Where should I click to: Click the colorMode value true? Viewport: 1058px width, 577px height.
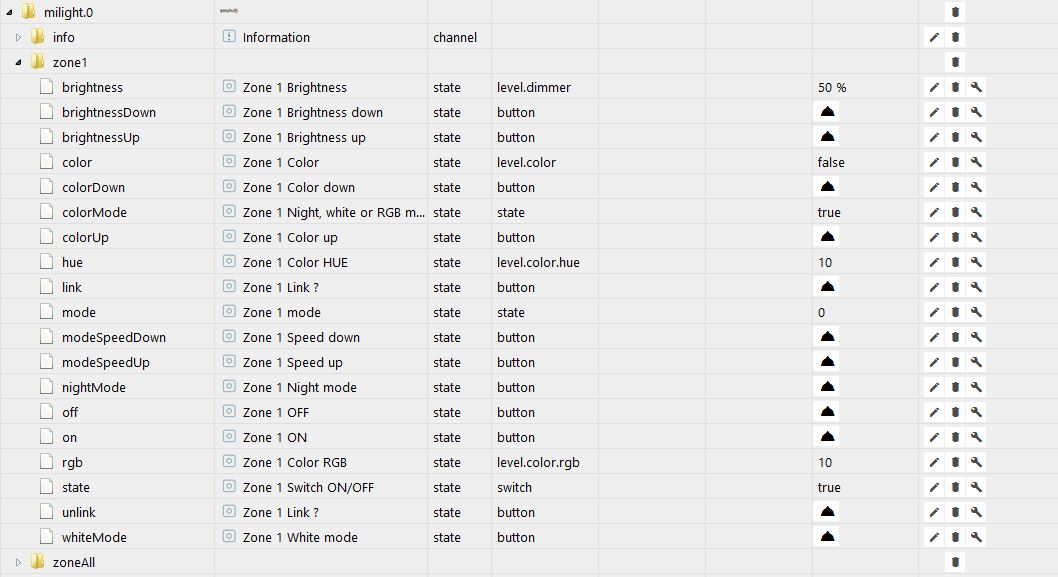[829, 213]
